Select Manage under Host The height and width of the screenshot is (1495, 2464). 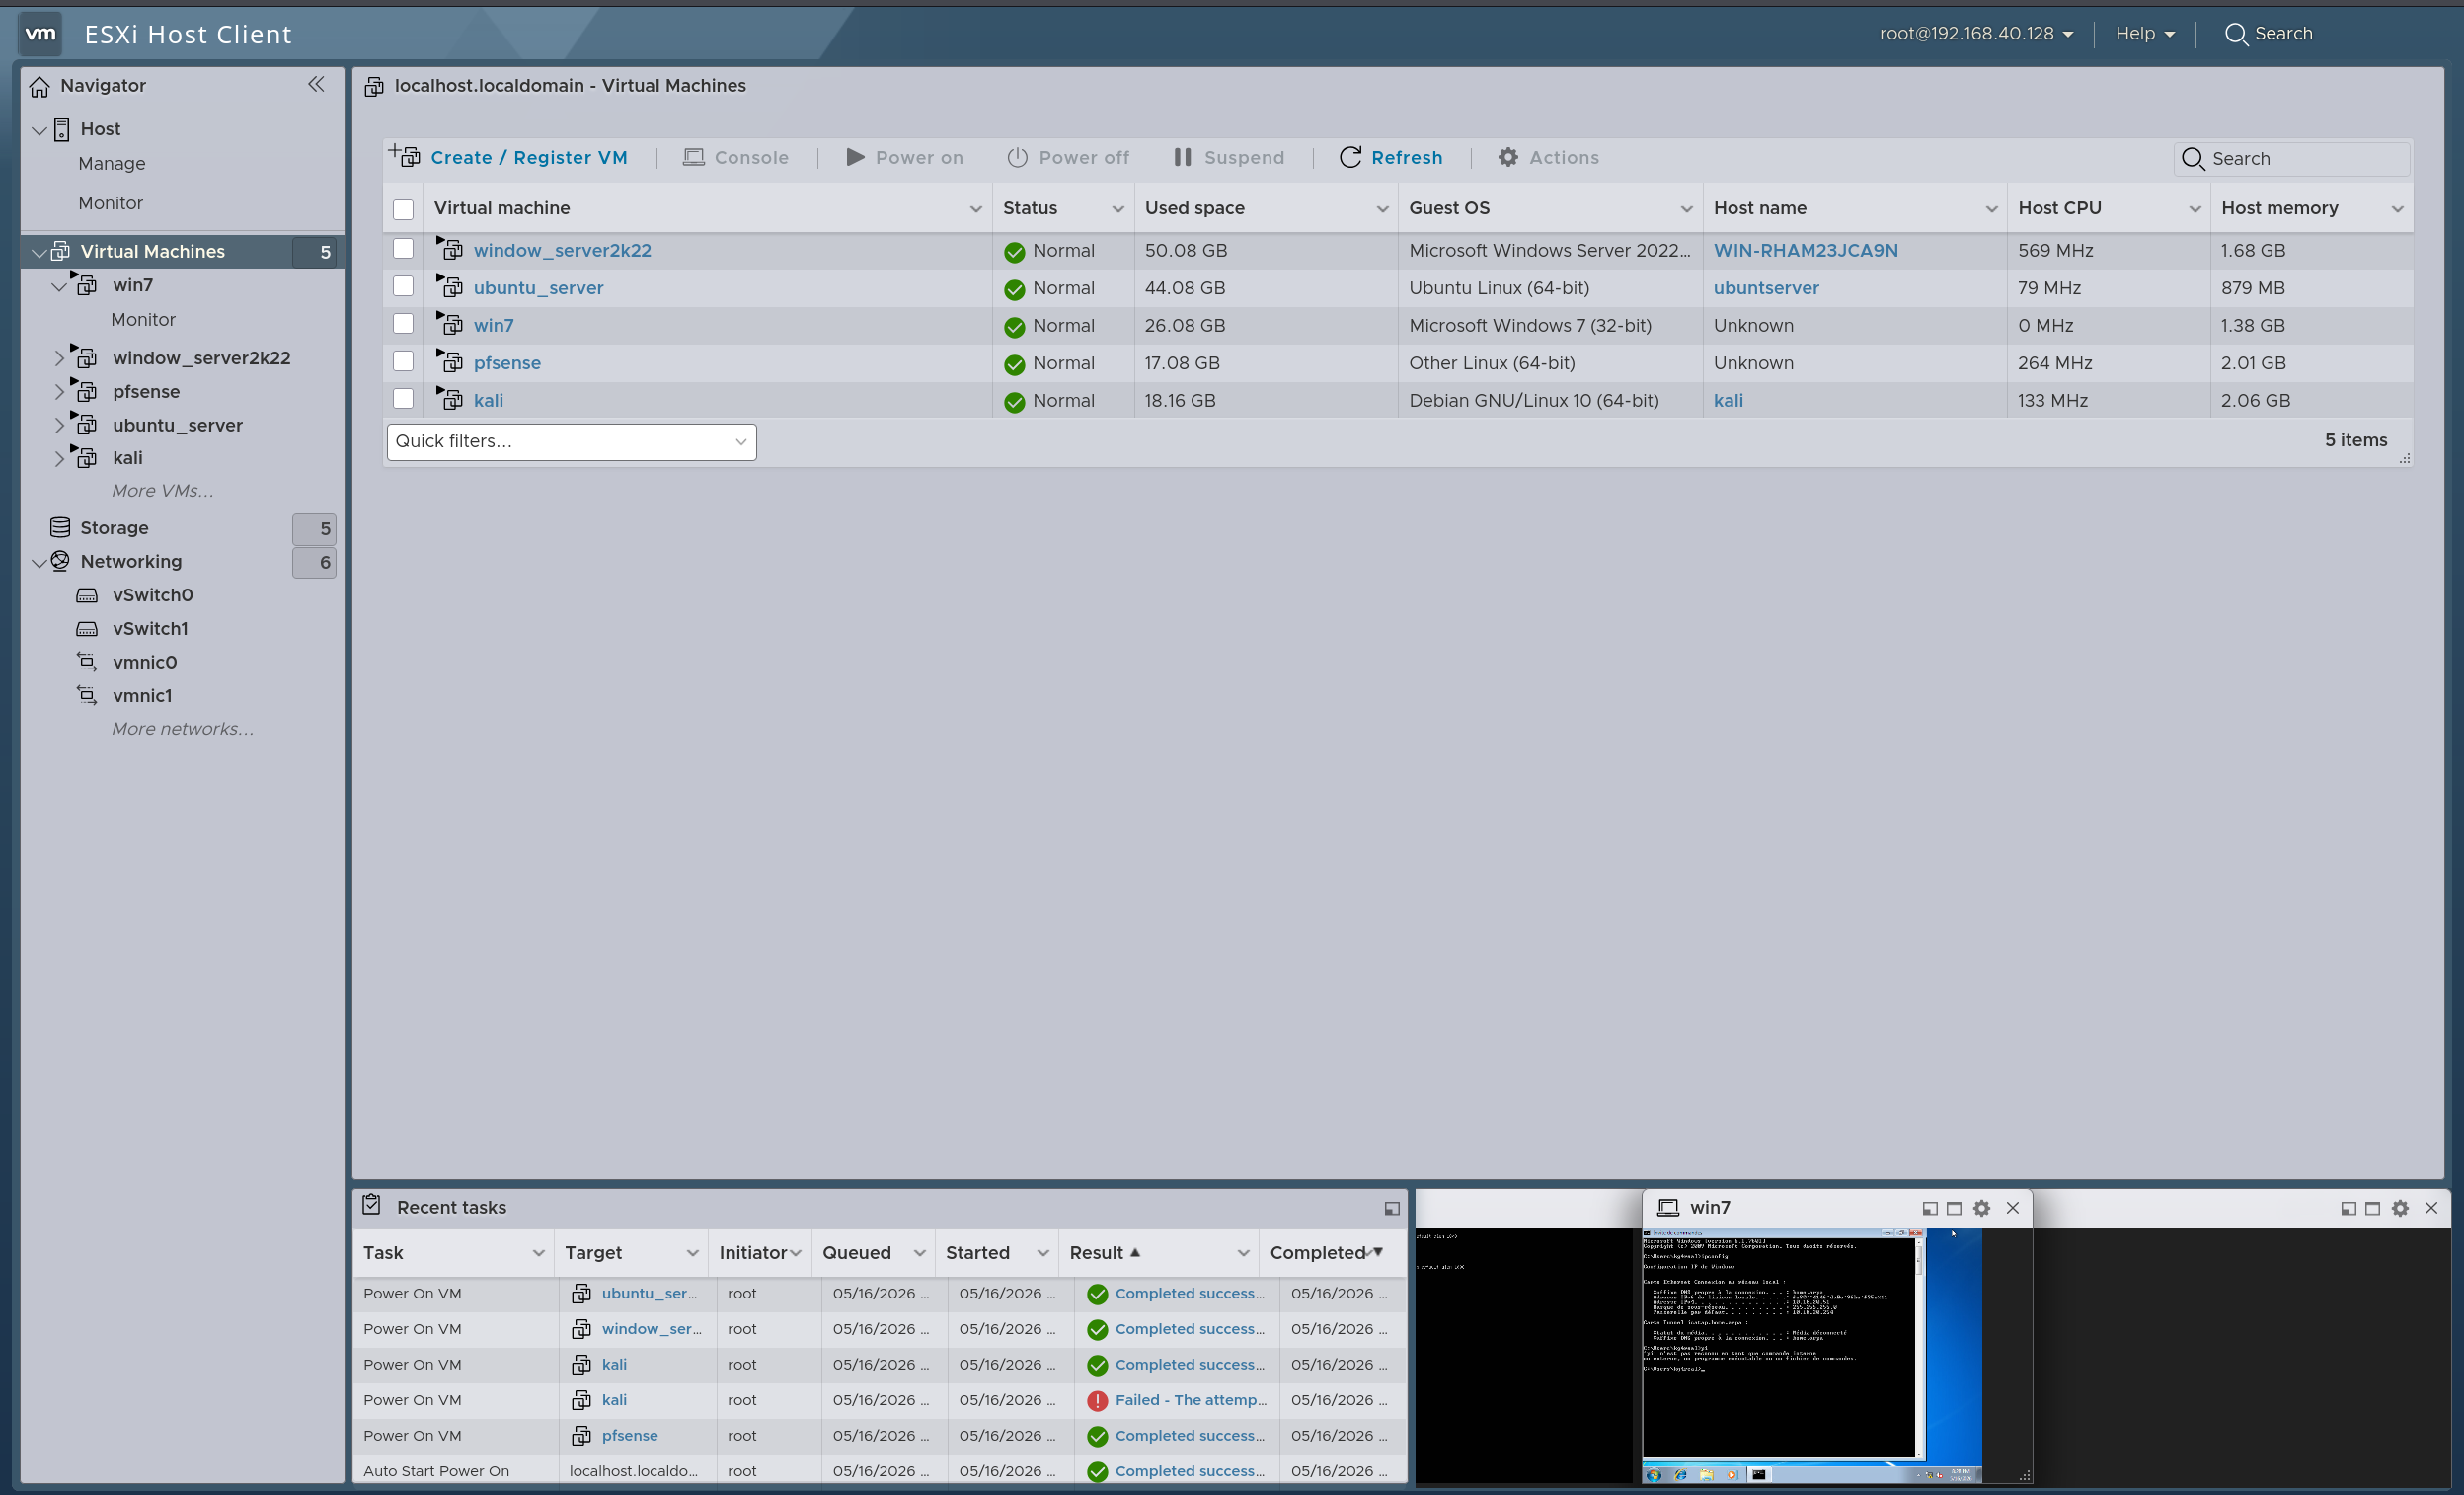pyautogui.click(x=112, y=163)
